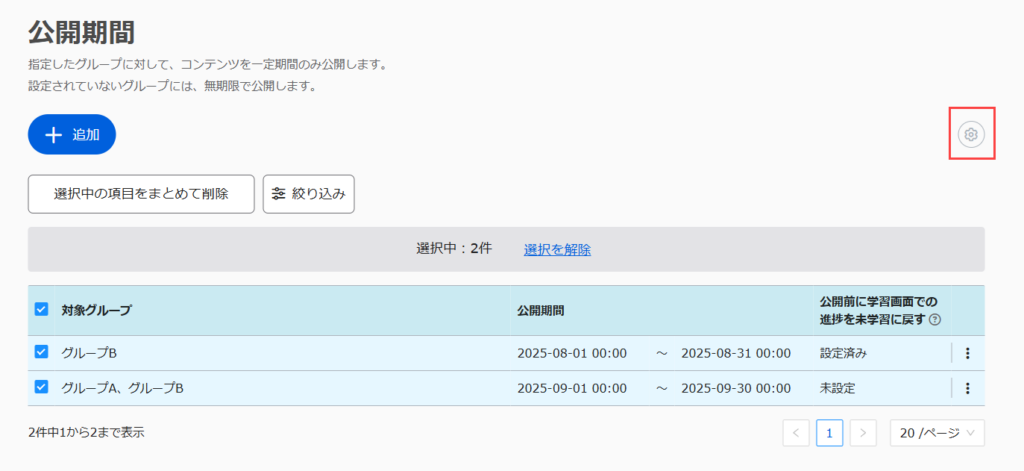1024x471 pixels.
Task: Click the 対象グループ column header
Action: point(96,310)
